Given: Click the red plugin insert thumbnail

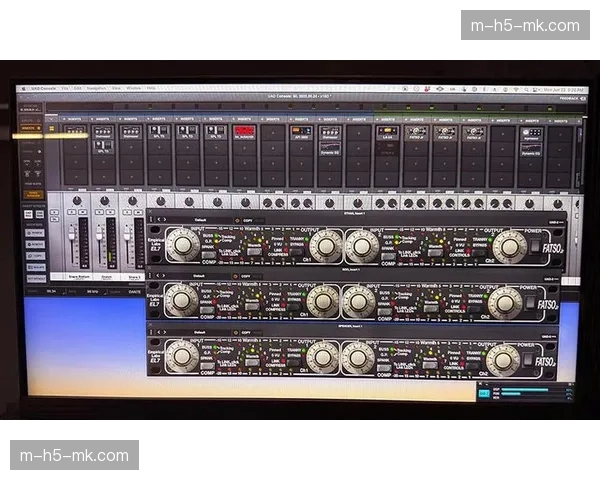Looking at the screenshot, I should coord(243,131).
